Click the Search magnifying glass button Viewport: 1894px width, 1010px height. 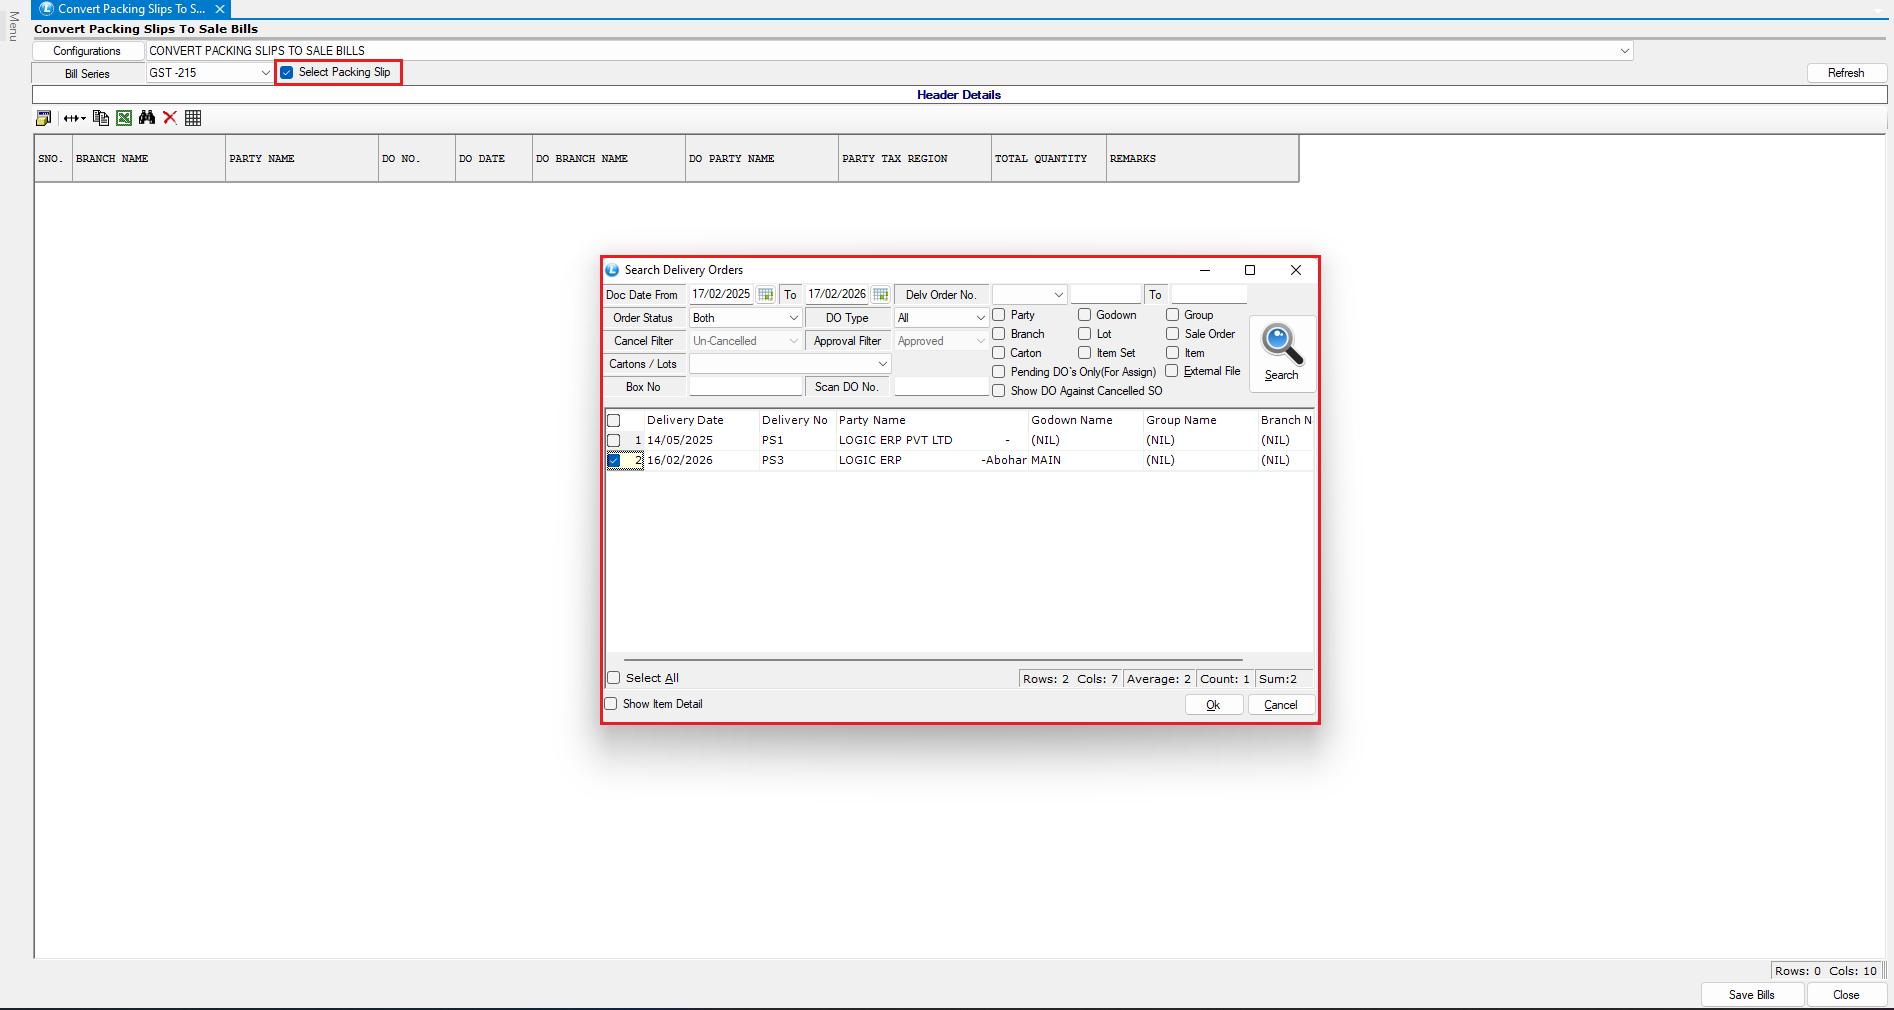pos(1281,352)
